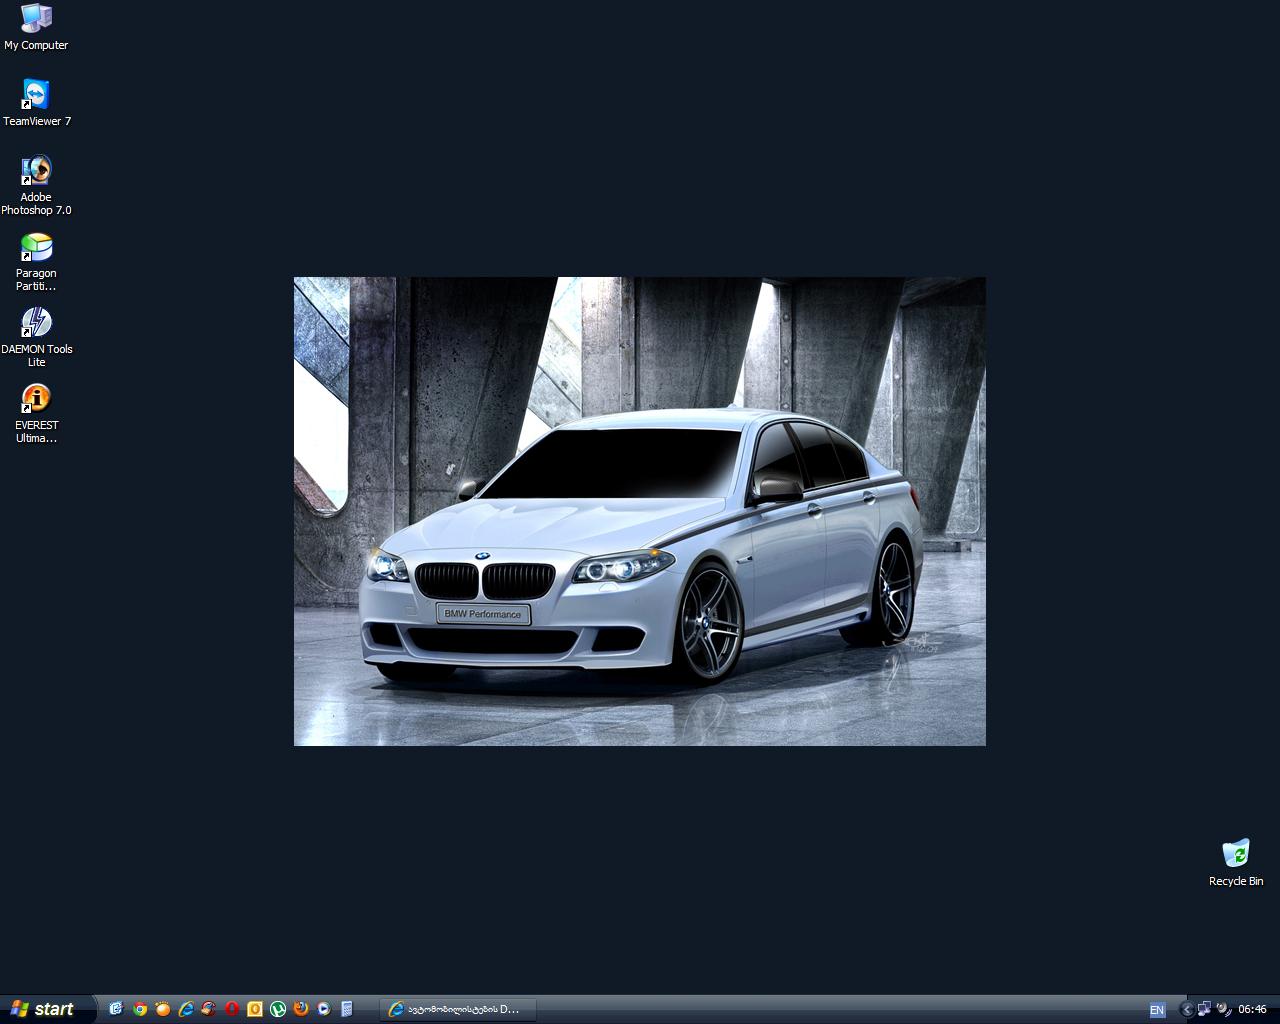Open the EN language bar selector
The height and width of the screenshot is (1024, 1280).
coord(1157,1010)
